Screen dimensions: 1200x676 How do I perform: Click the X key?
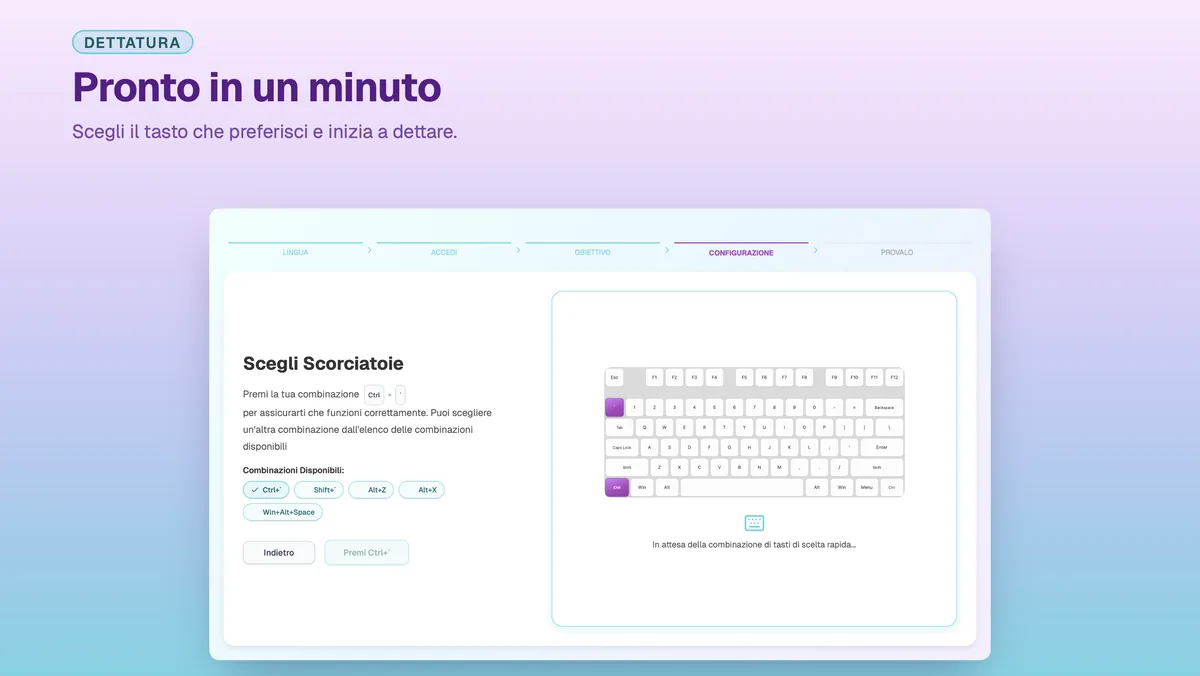679,467
